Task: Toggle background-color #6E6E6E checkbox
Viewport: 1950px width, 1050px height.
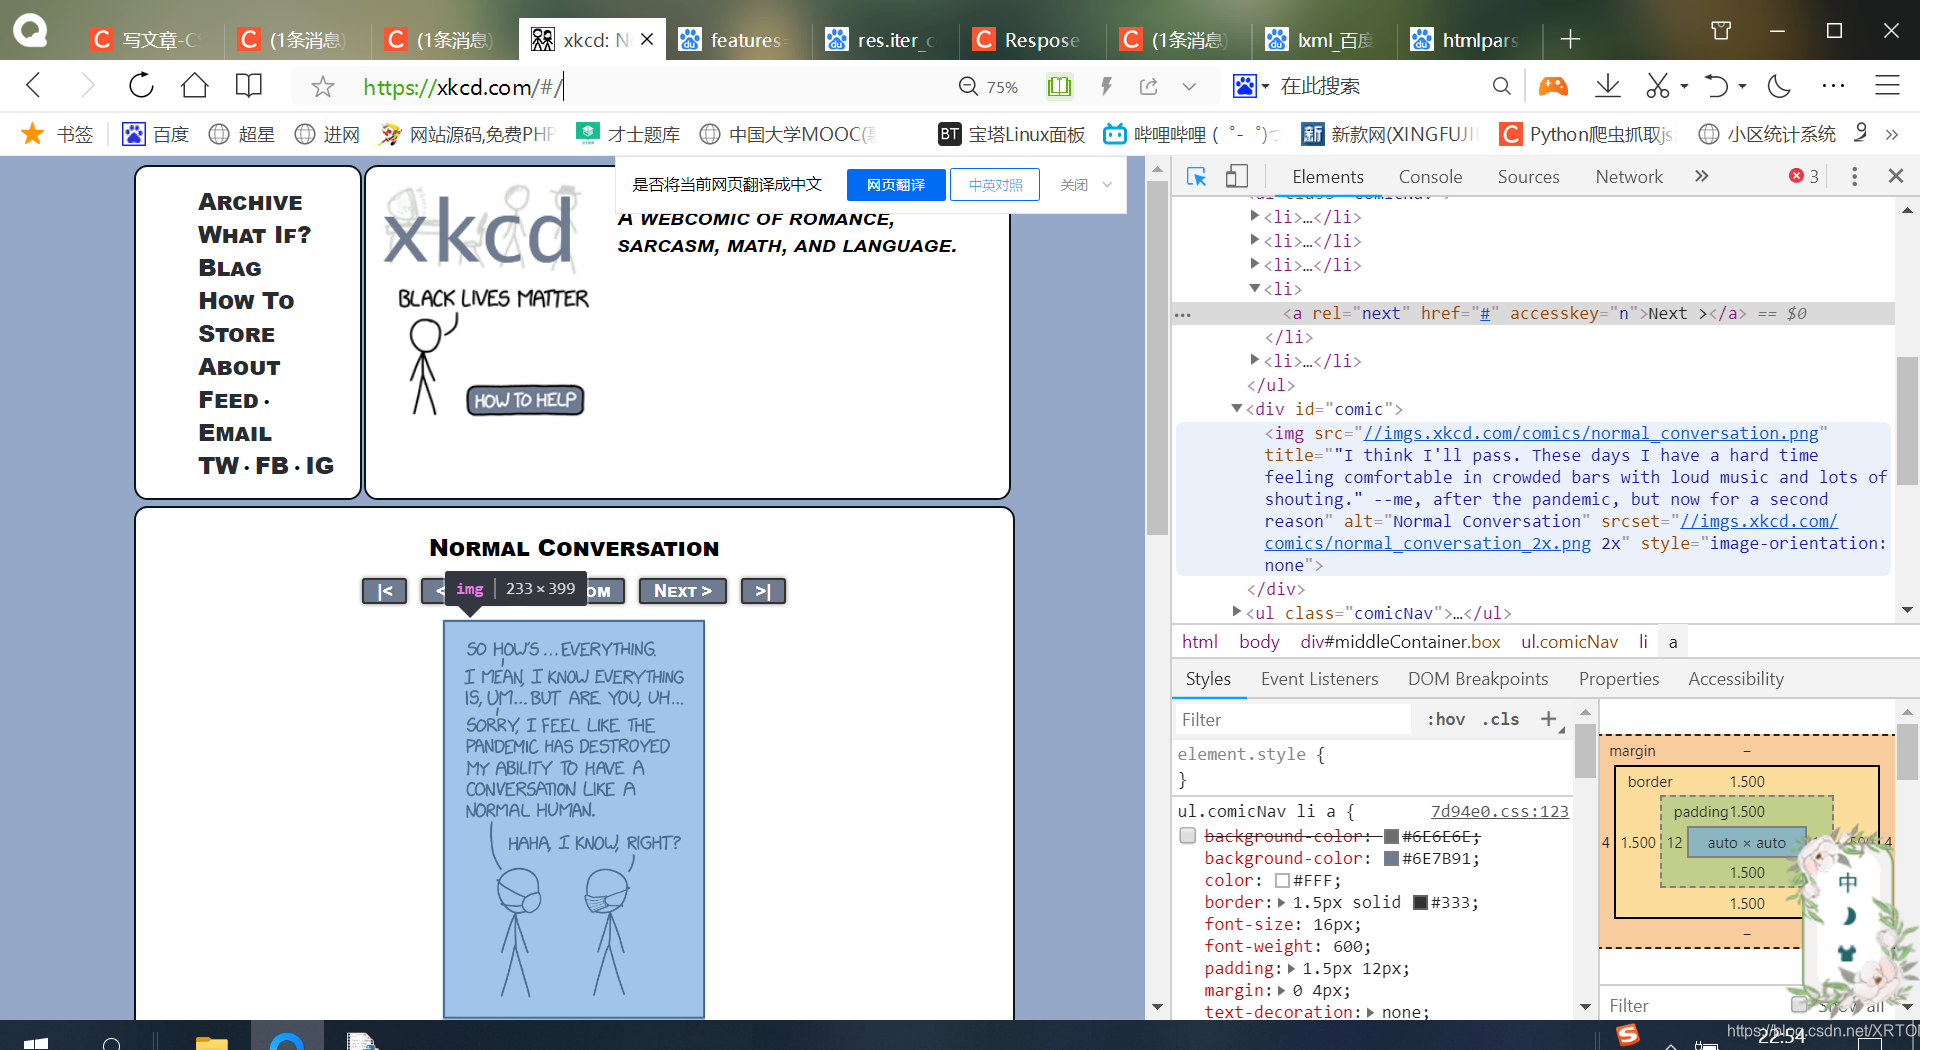Action: [x=1188, y=835]
